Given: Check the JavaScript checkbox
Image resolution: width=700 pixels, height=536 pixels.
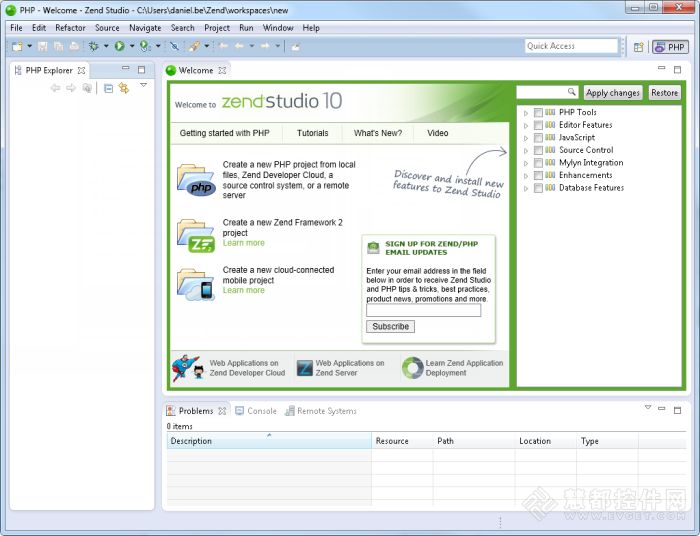Looking at the screenshot, I should [x=538, y=137].
